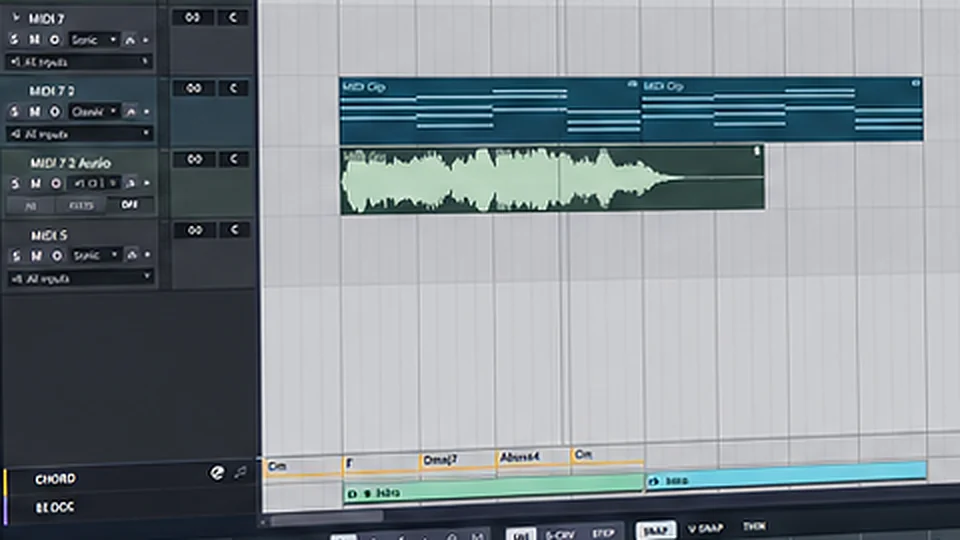Mute the MIDI 5 track
Viewport: 960px width, 540px height.
click(x=36, y=255)
